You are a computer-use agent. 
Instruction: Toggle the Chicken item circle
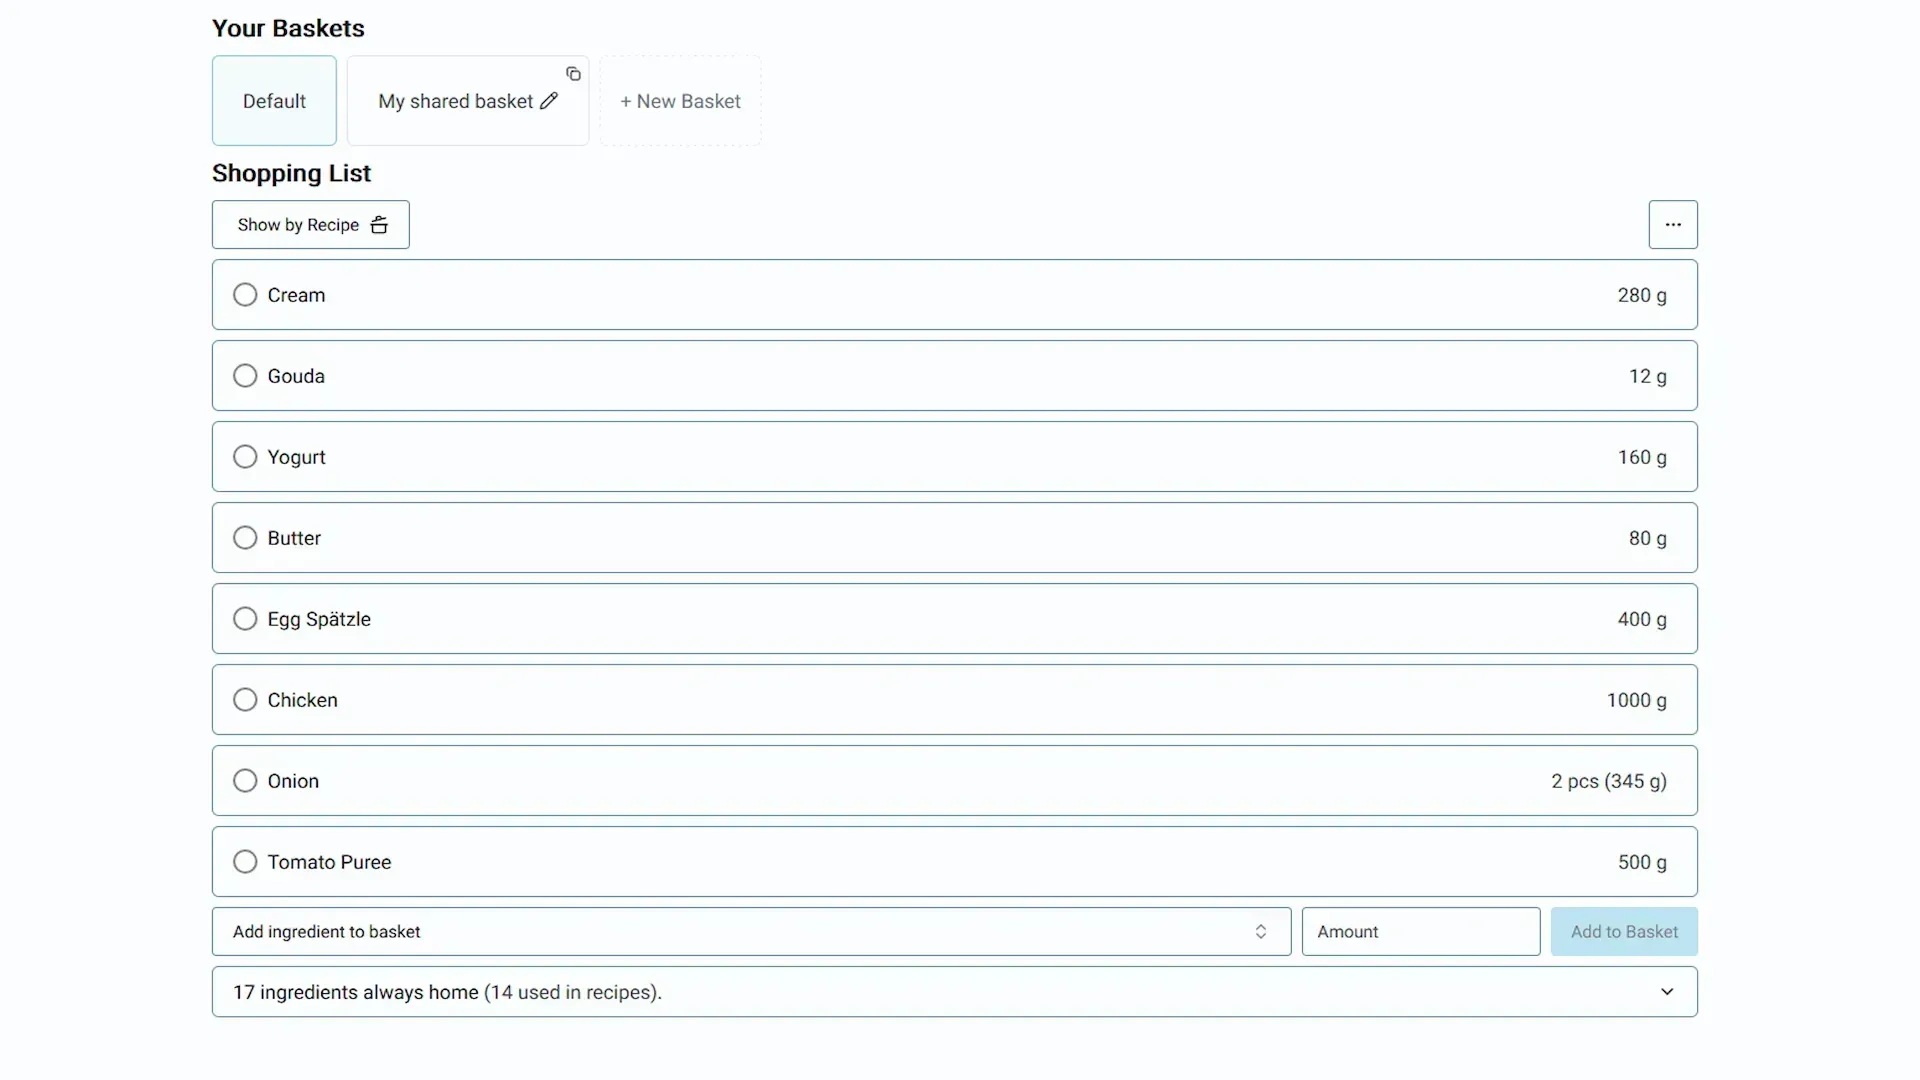point(245,700)
